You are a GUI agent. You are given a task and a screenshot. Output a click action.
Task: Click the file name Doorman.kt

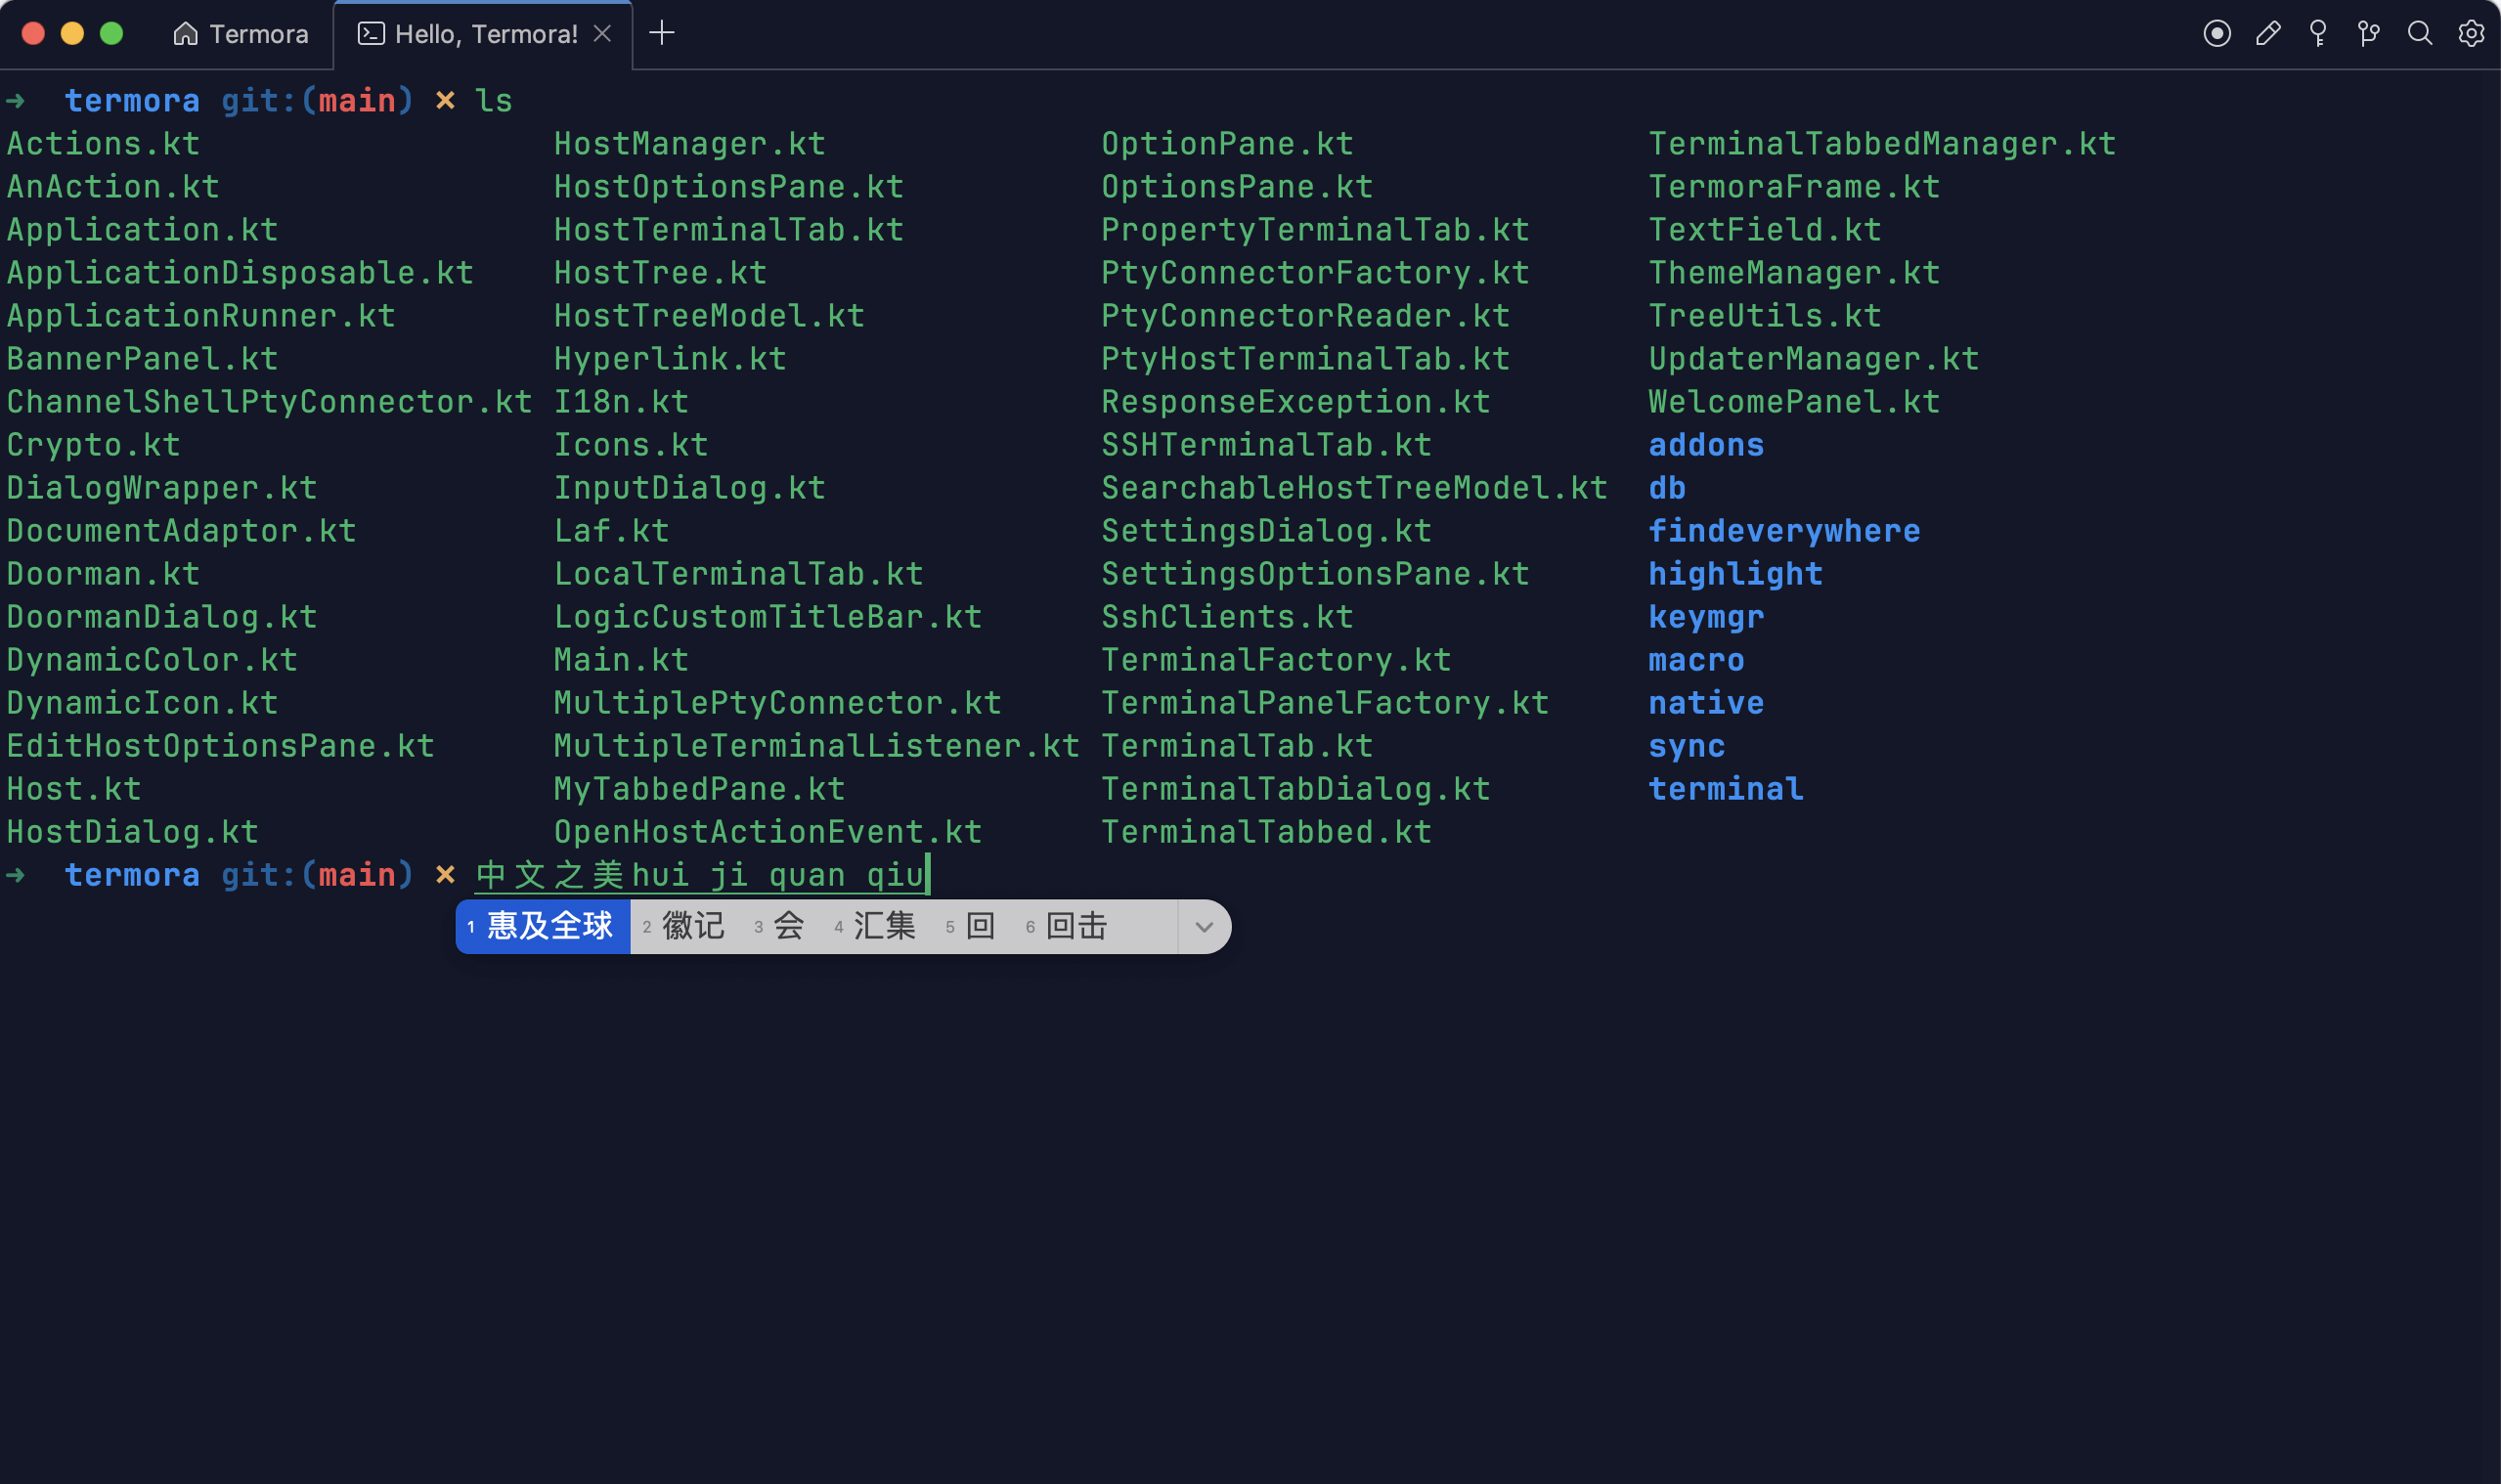[x=104, y=574]
